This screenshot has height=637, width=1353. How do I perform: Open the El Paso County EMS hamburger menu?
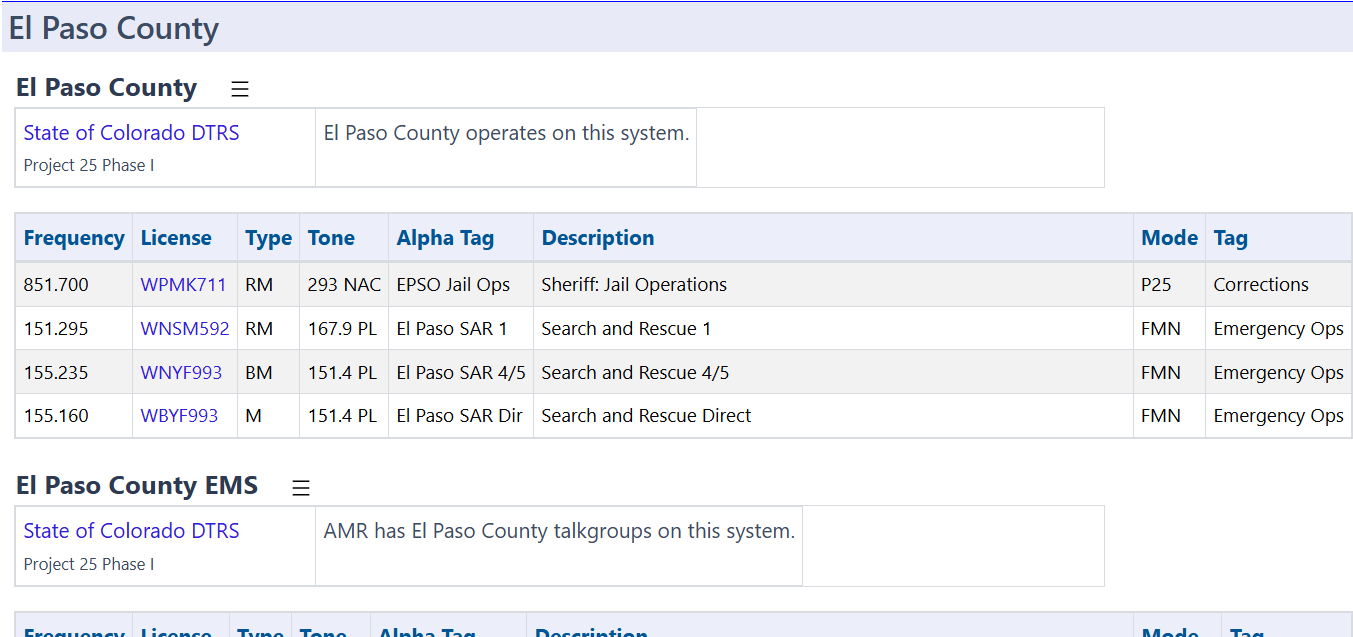[301, 487]
